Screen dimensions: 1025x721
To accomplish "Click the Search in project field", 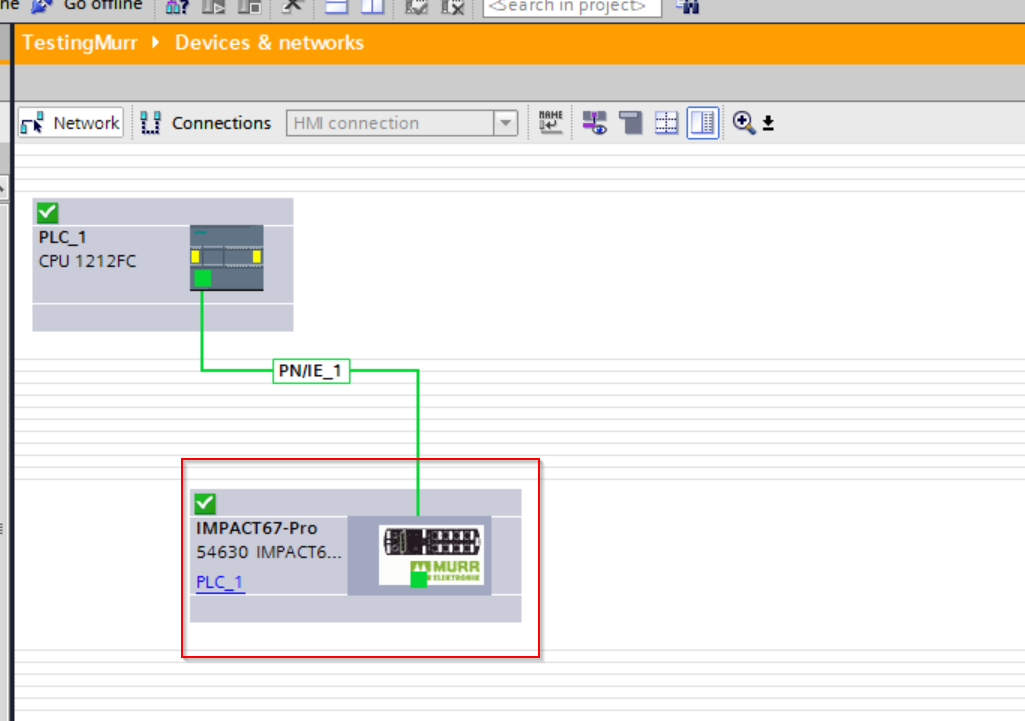I will pyautogui.click(x=572, y=7).
